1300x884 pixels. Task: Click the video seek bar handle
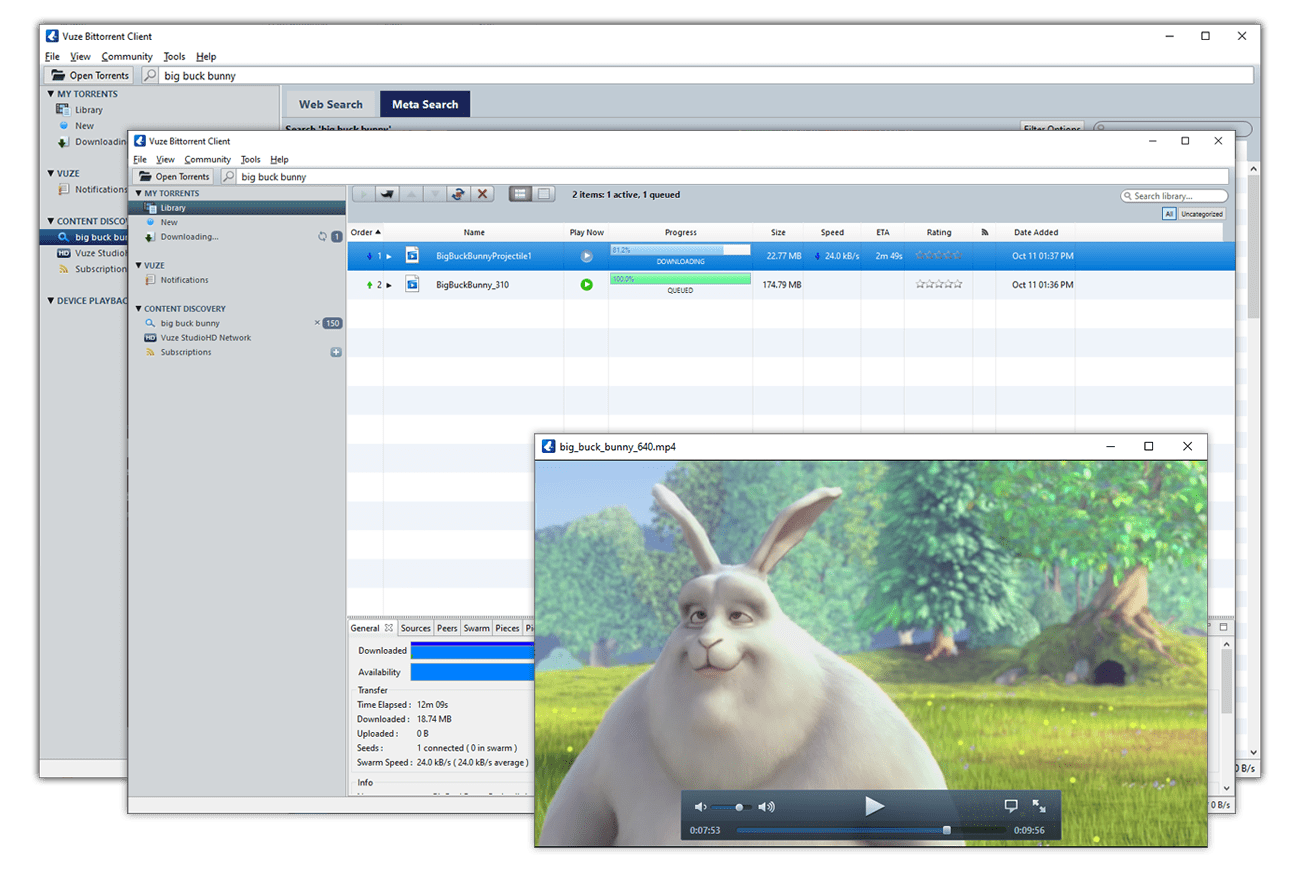click(947, 830)
